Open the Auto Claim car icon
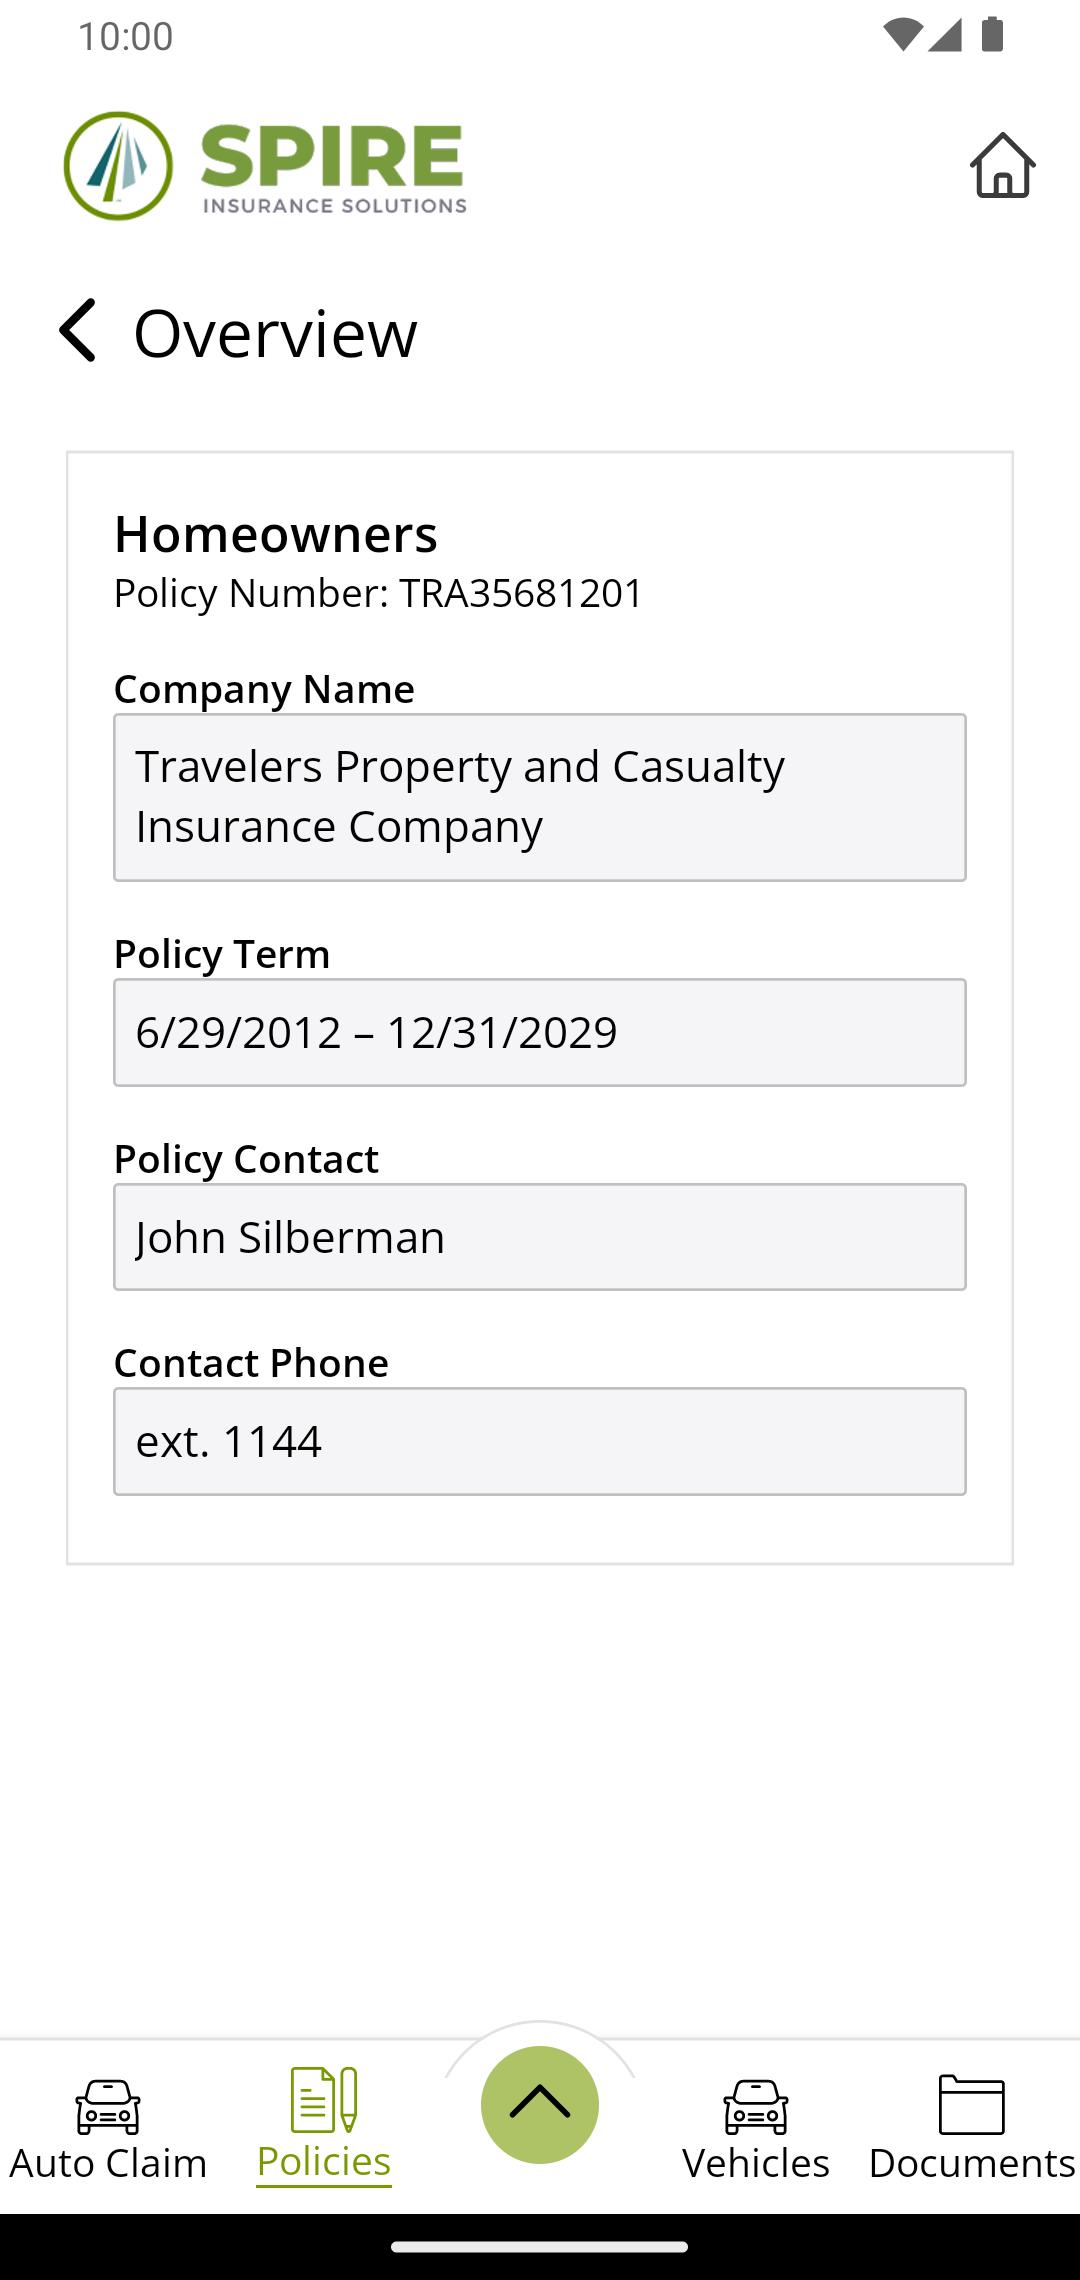 point(108,2107)
